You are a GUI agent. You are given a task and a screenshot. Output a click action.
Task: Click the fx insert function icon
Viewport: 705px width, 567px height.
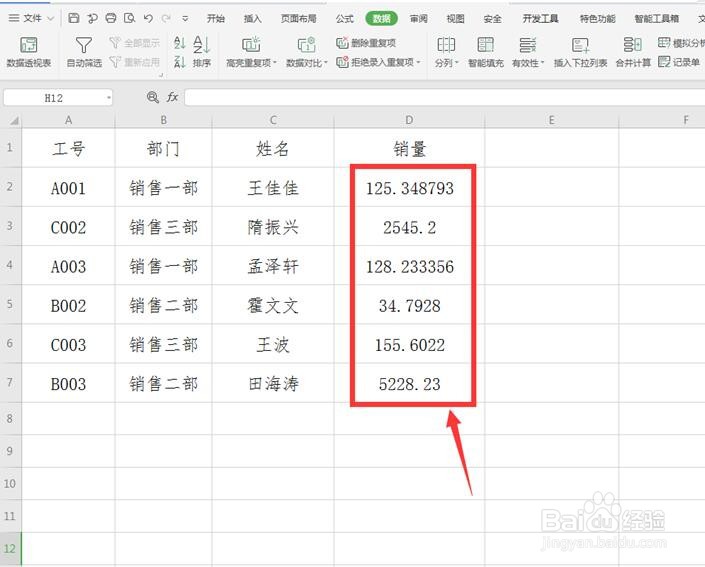click(173, 97)
